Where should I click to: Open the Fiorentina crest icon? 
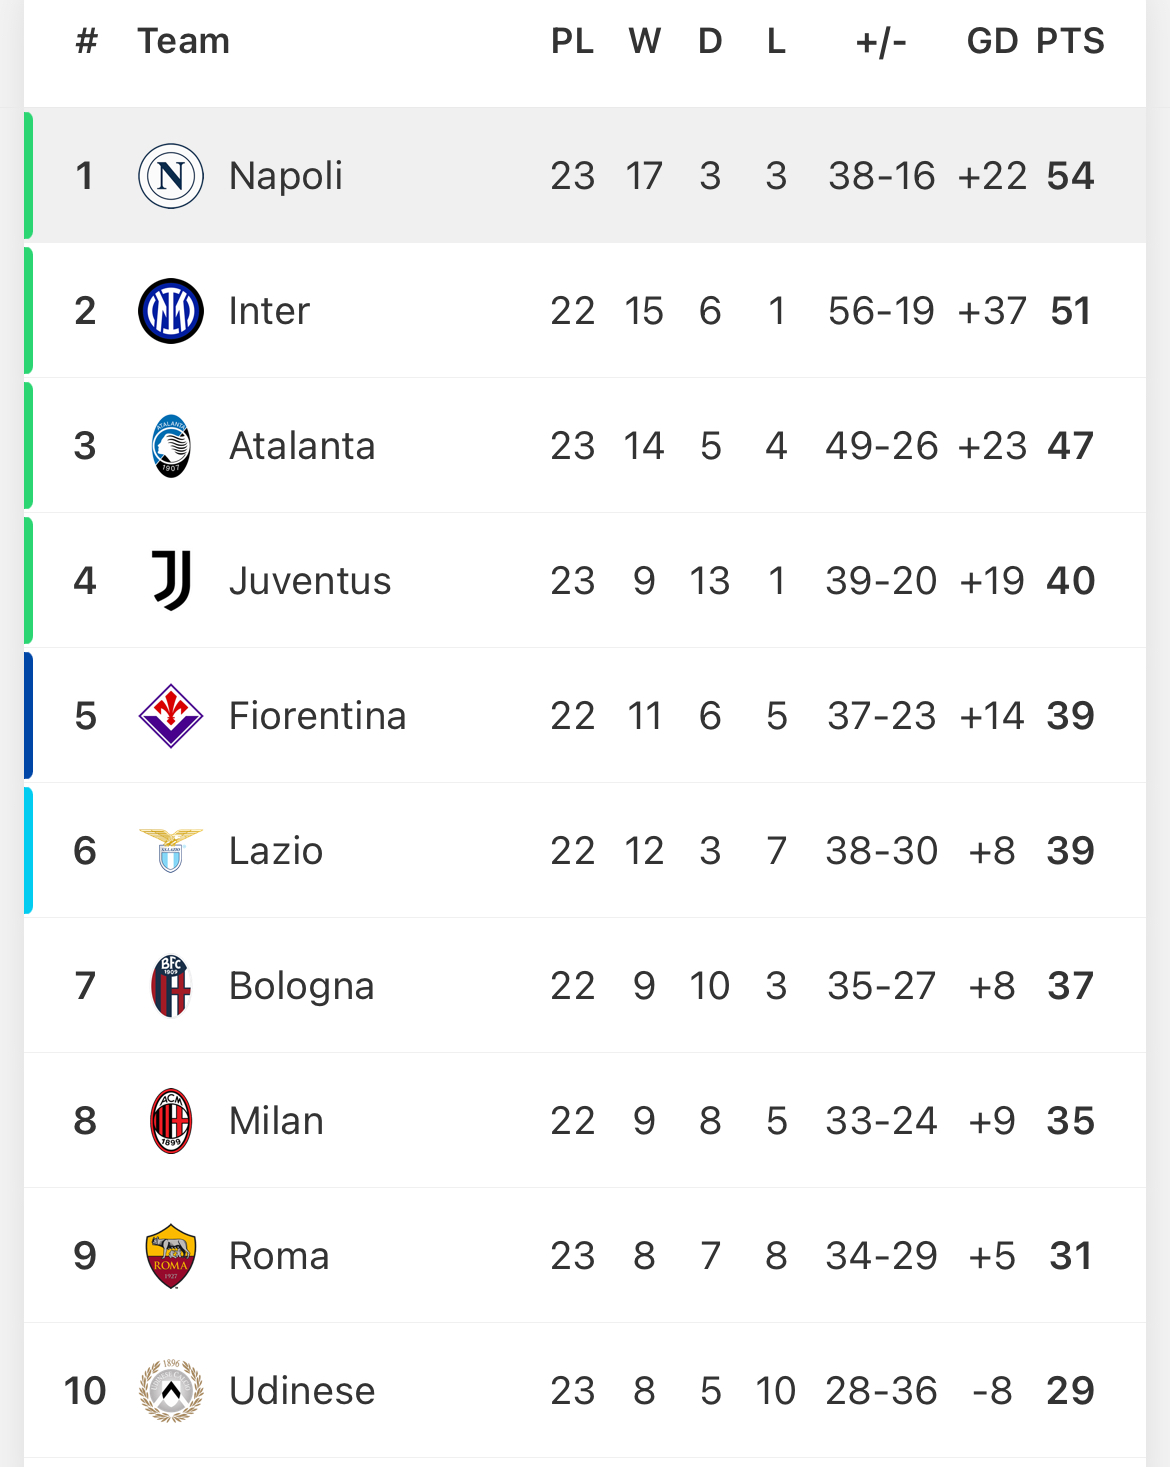click(171, 716)
